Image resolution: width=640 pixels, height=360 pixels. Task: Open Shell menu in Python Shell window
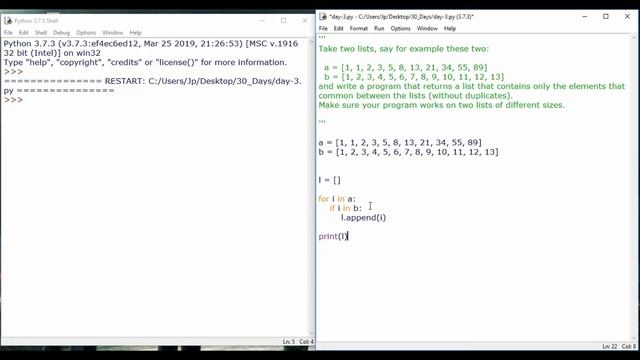(x=41, y=33)
